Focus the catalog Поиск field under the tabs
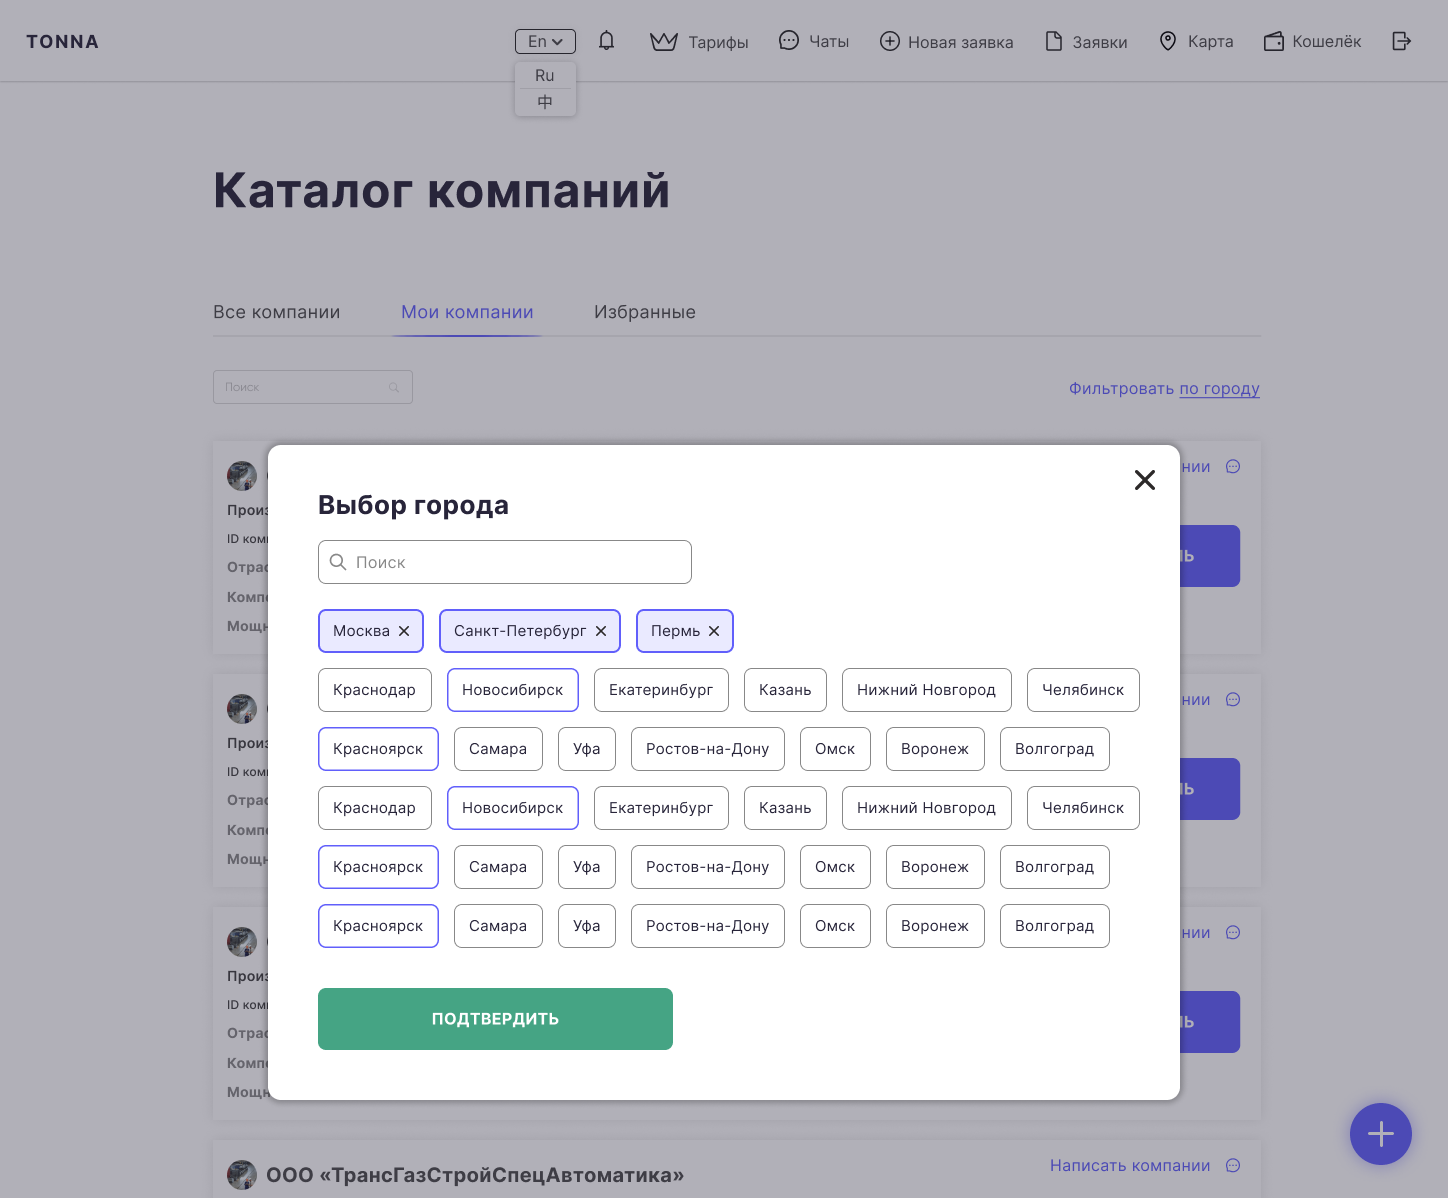Image resolution: width=1448 pixels, height=1198 pixels. point(313,387)
